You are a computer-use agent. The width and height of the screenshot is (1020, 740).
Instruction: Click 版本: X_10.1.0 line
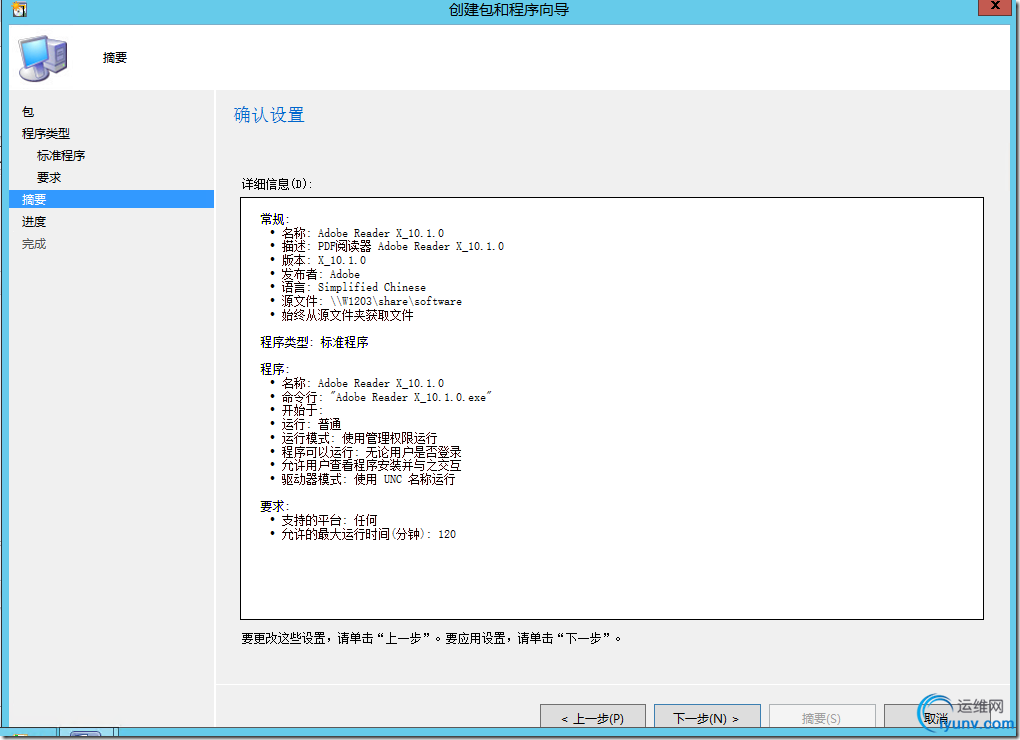pos(323,260)
